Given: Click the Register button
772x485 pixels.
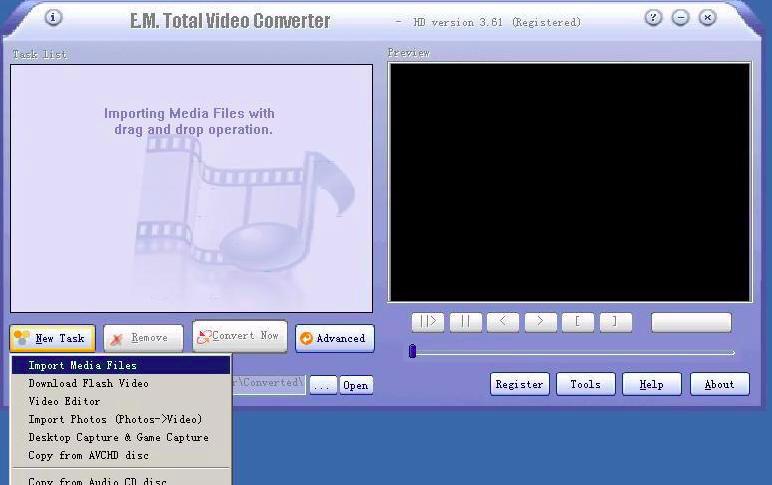Looking at the screenshot, I should pos(519,384).
